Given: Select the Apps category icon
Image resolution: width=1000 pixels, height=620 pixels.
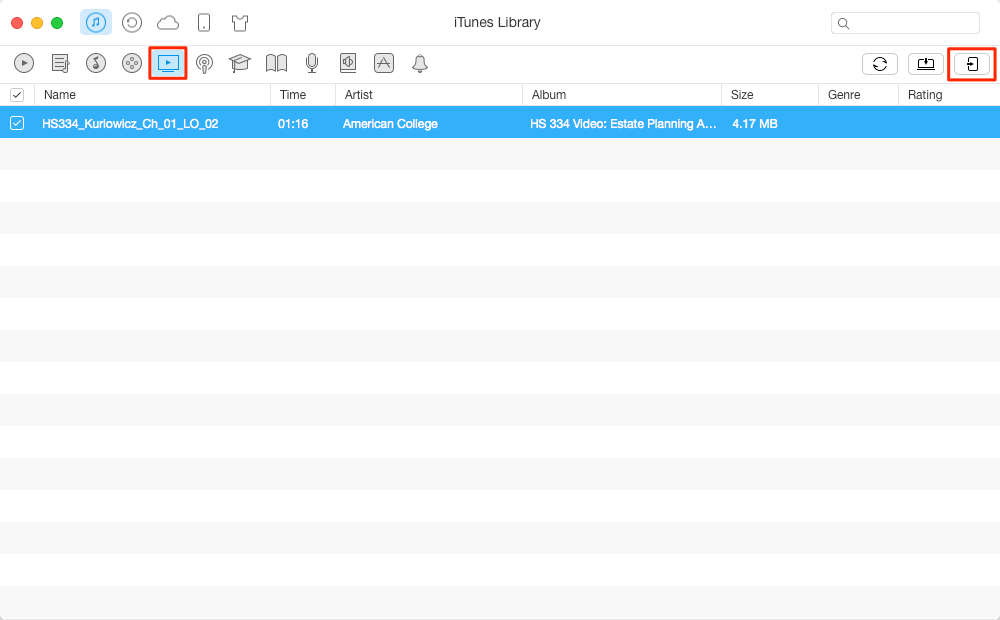Looking at the screenshot, I should tap(384, 63).
